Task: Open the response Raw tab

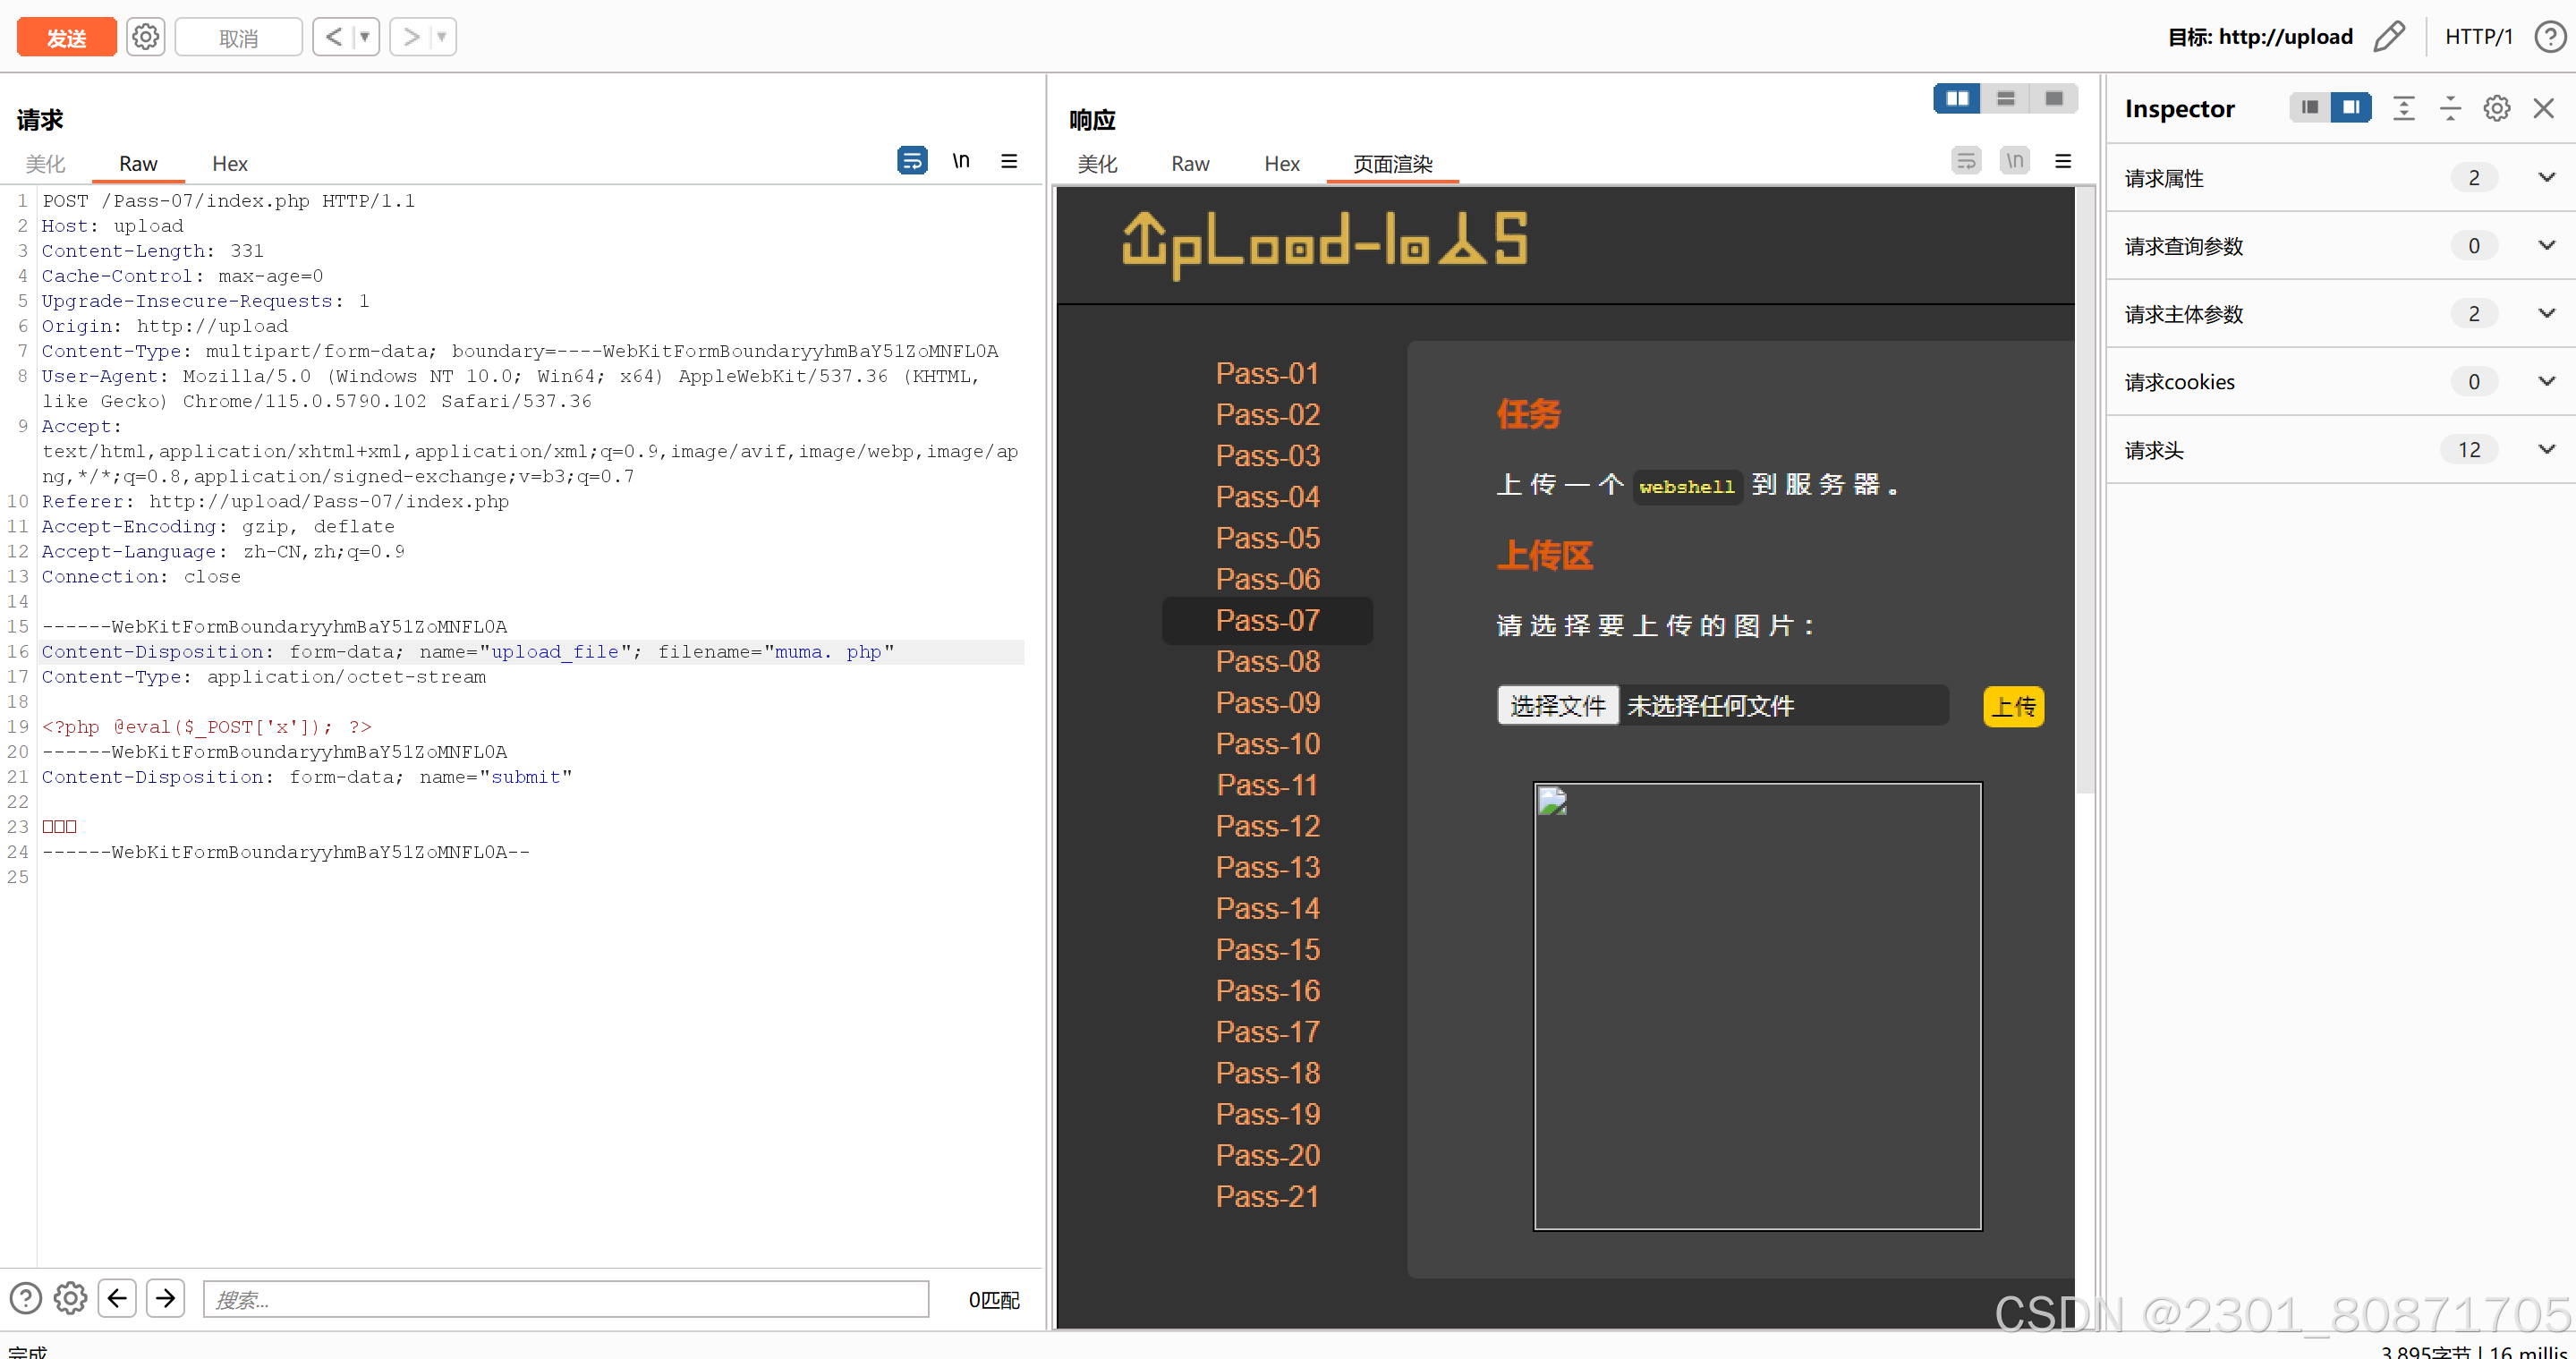Action: click(x=1190, y=164)
